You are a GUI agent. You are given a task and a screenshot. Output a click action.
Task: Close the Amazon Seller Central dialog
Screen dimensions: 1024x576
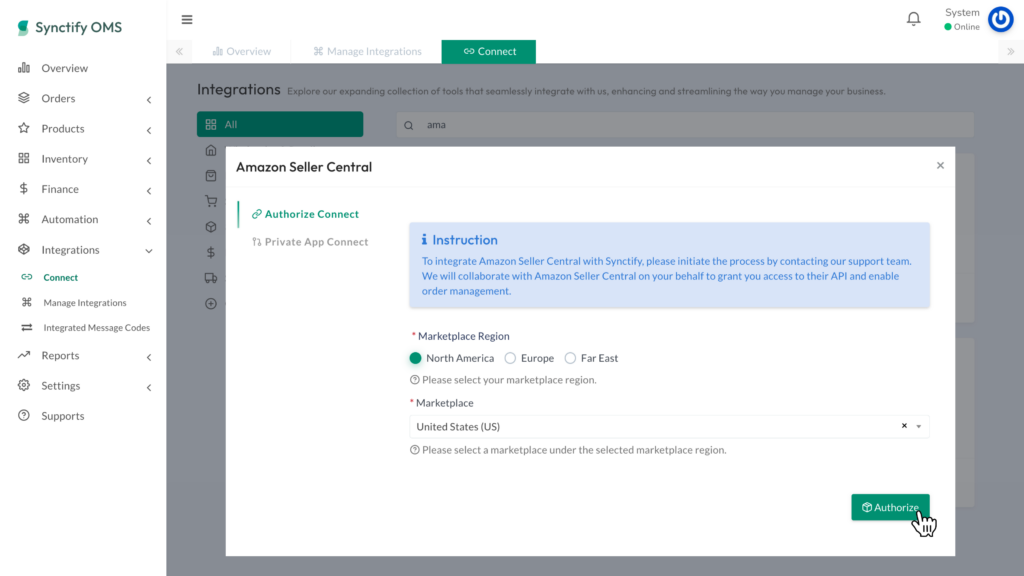(940, 165)
